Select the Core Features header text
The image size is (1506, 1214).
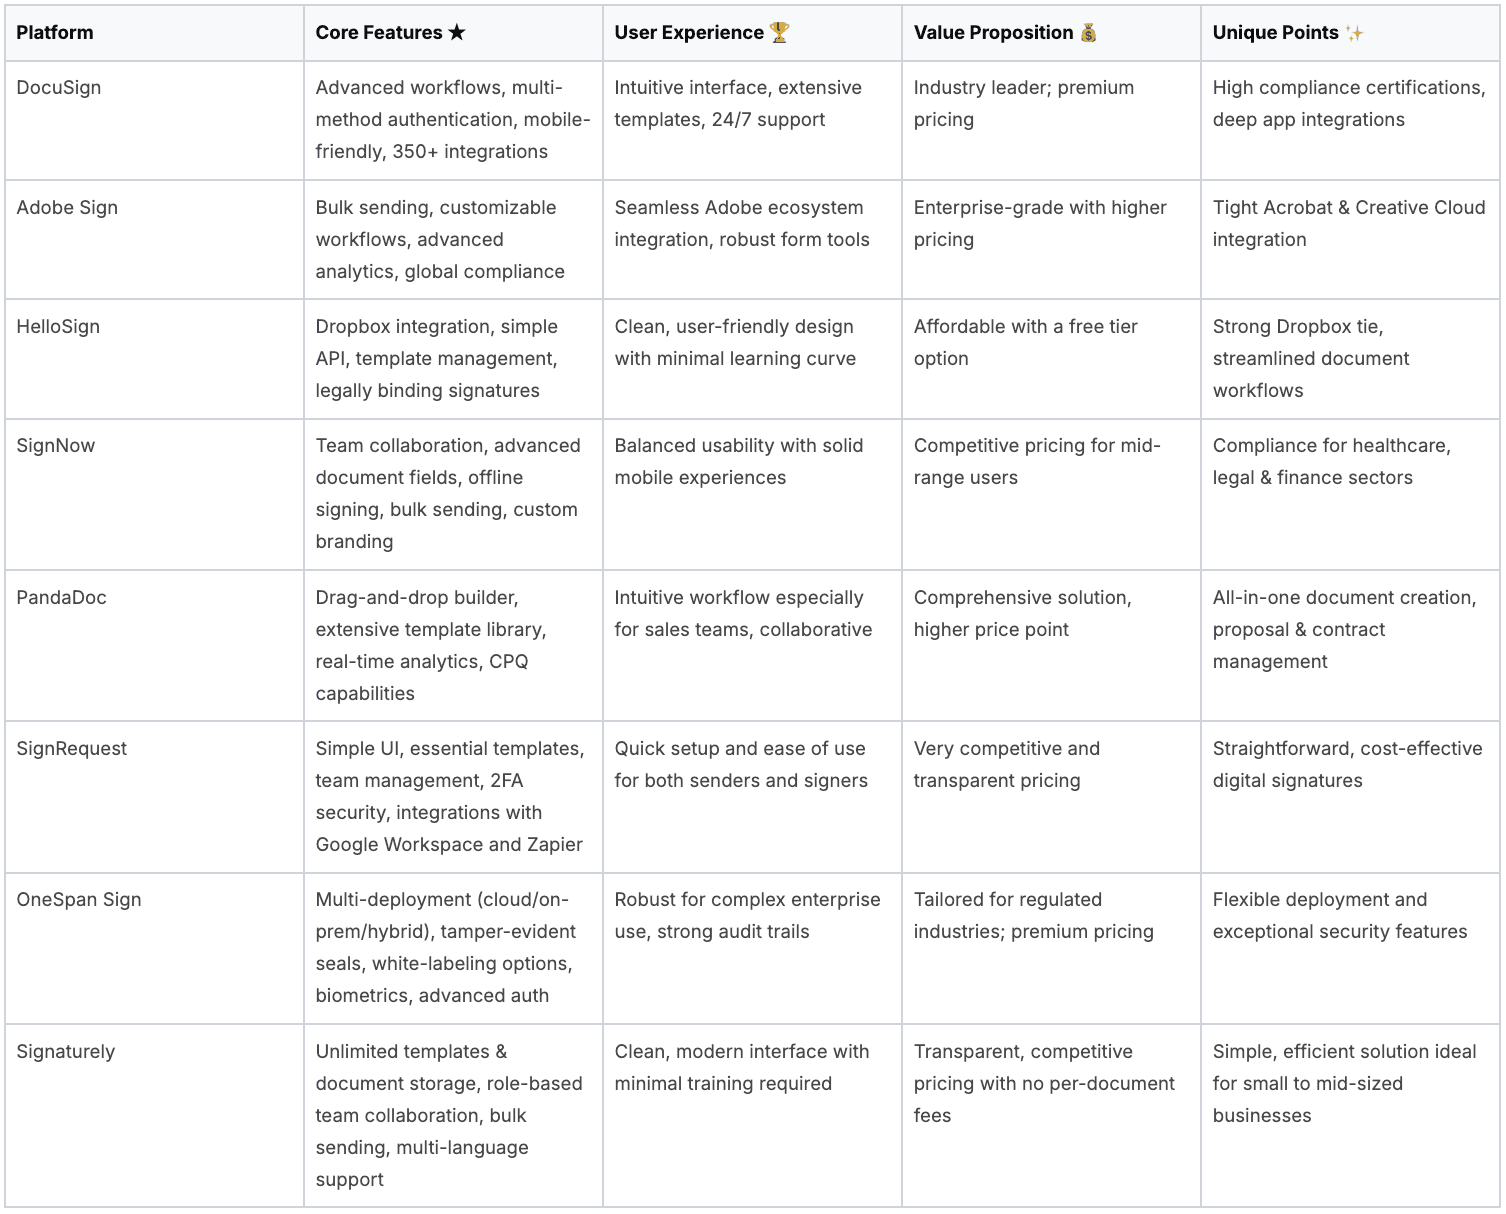(x=378, y=33)
